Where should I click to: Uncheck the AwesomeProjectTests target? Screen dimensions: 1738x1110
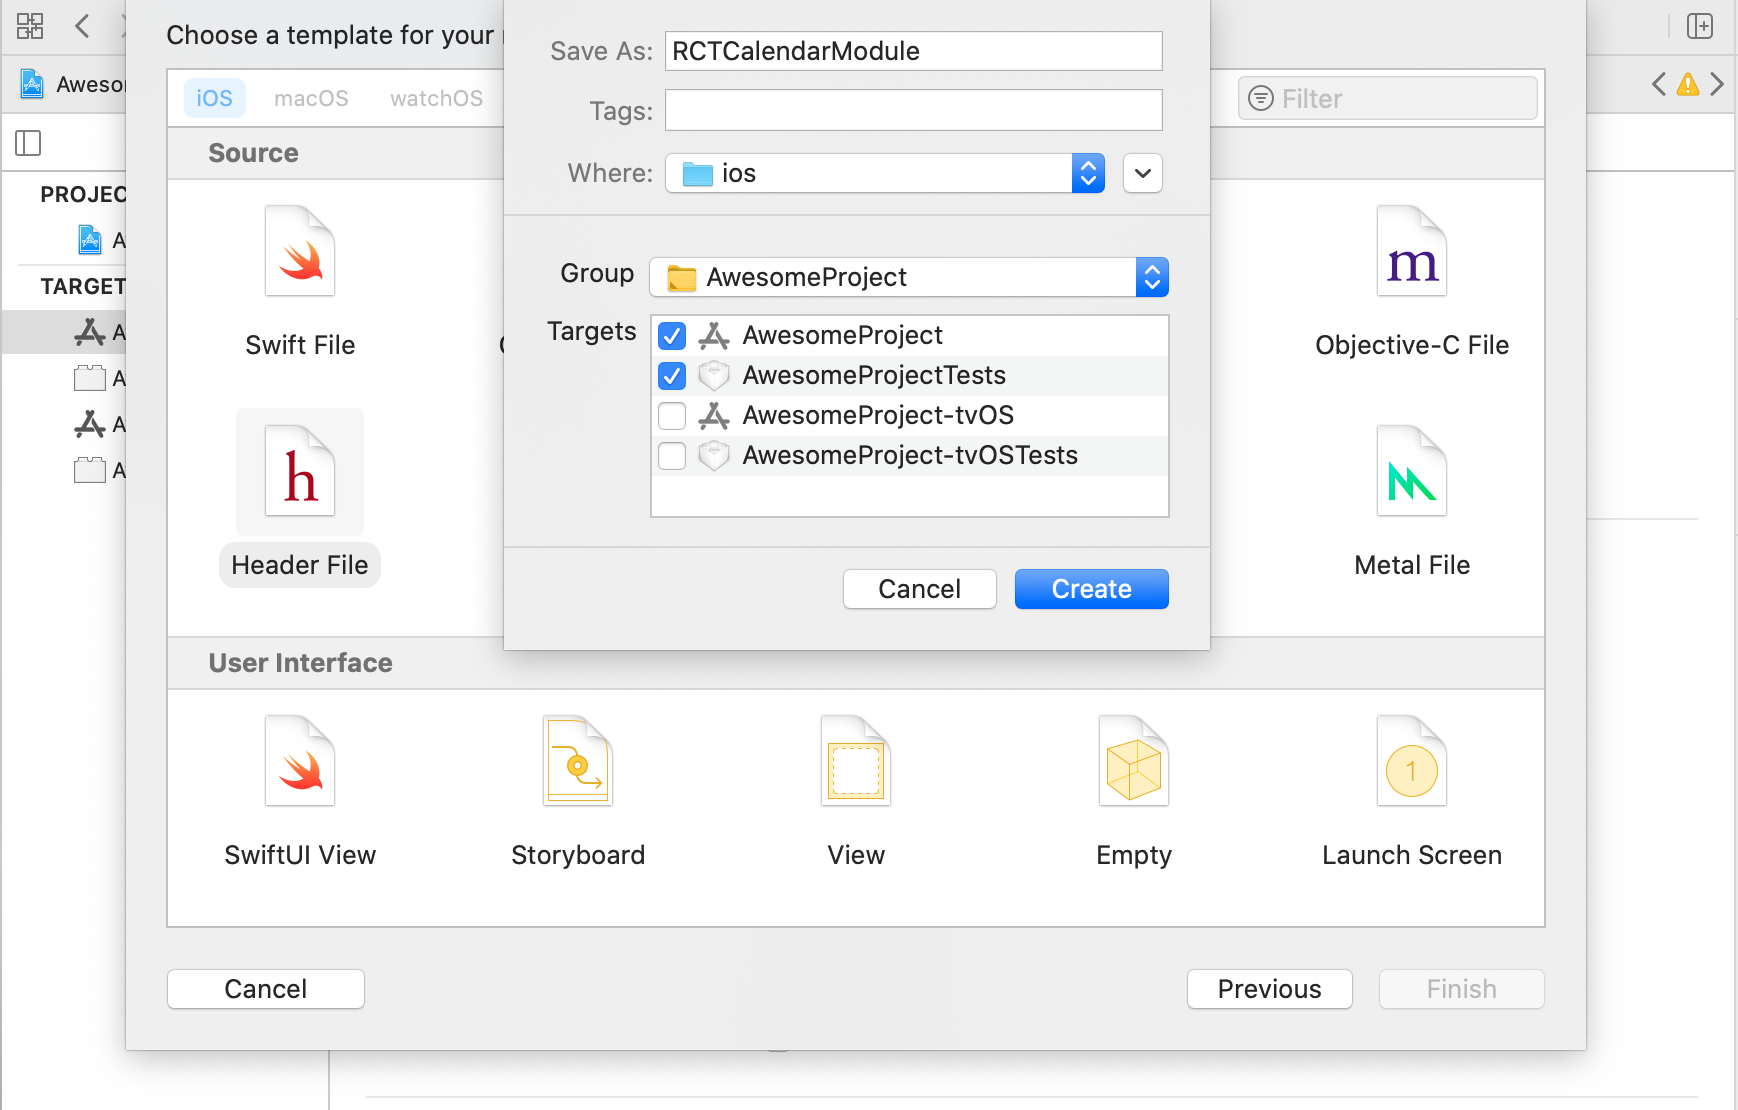[671, 375]
